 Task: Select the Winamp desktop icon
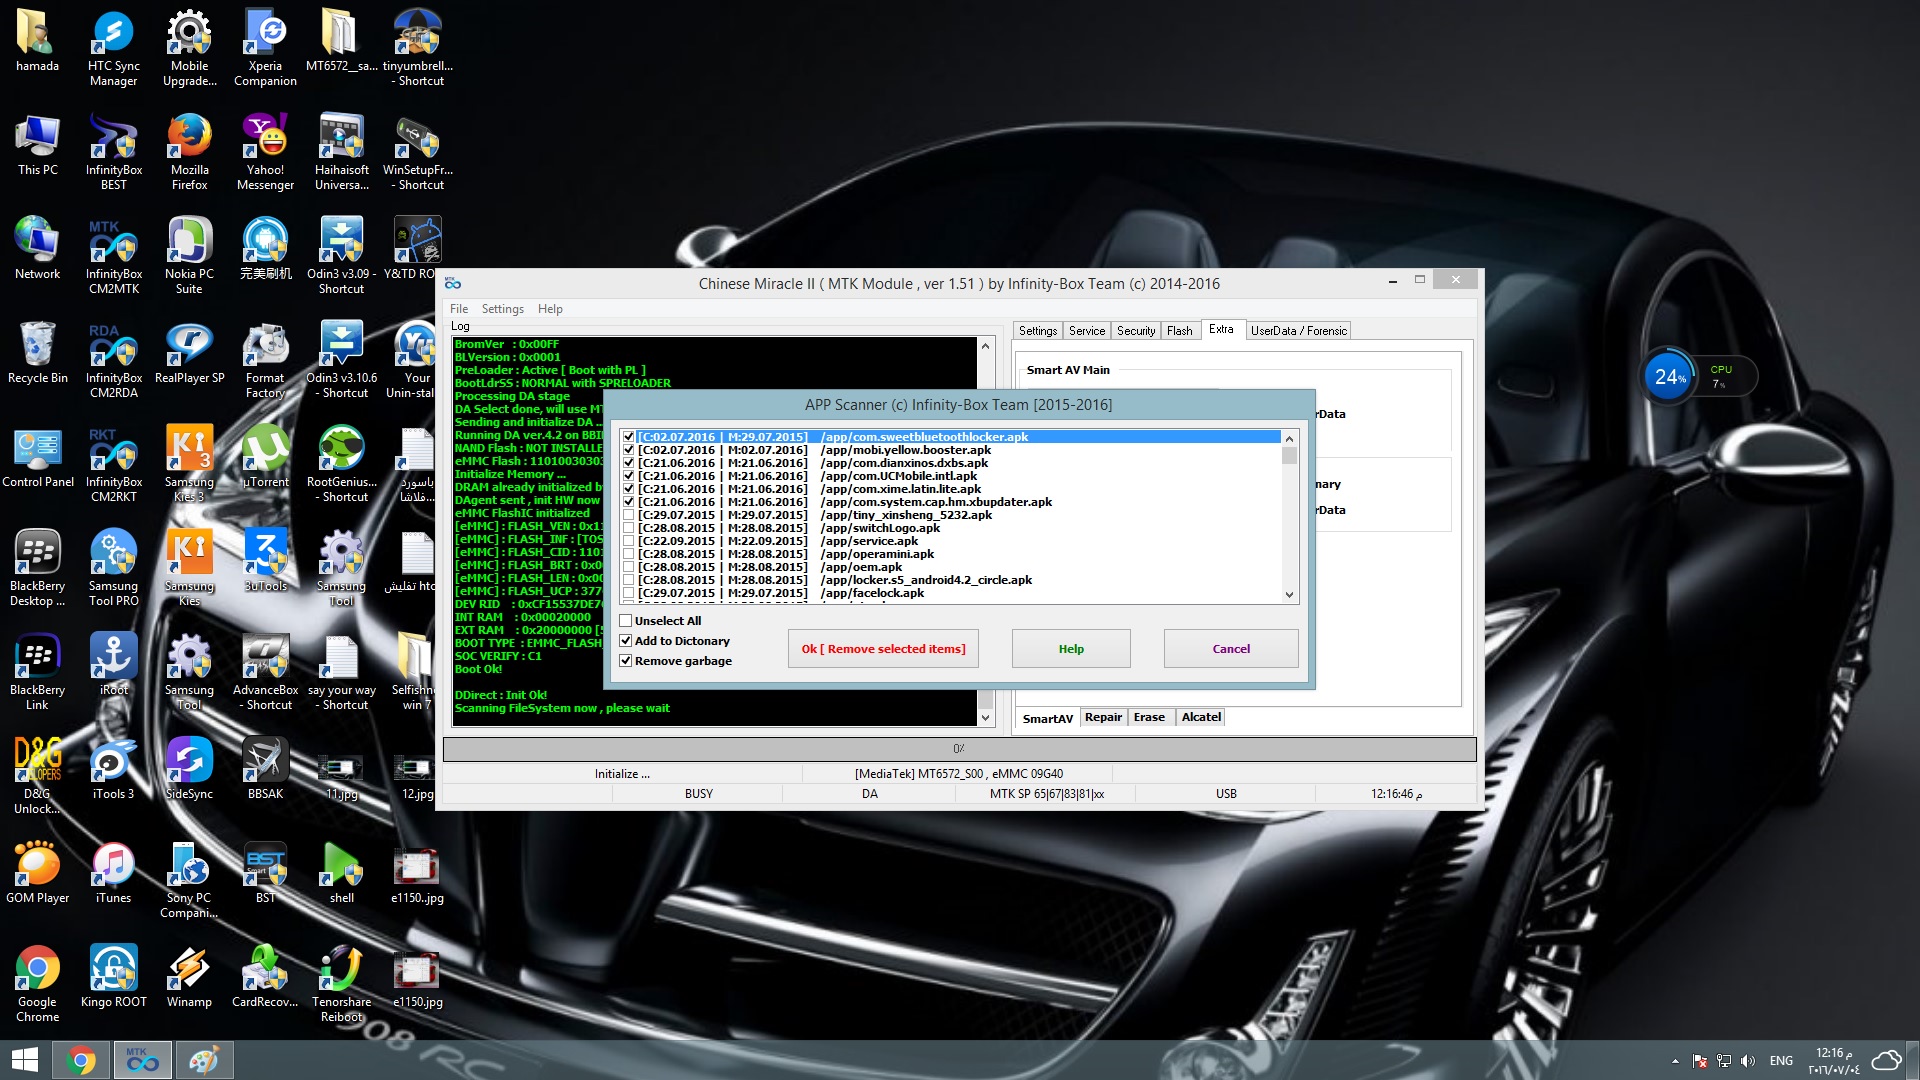(189, 976)
